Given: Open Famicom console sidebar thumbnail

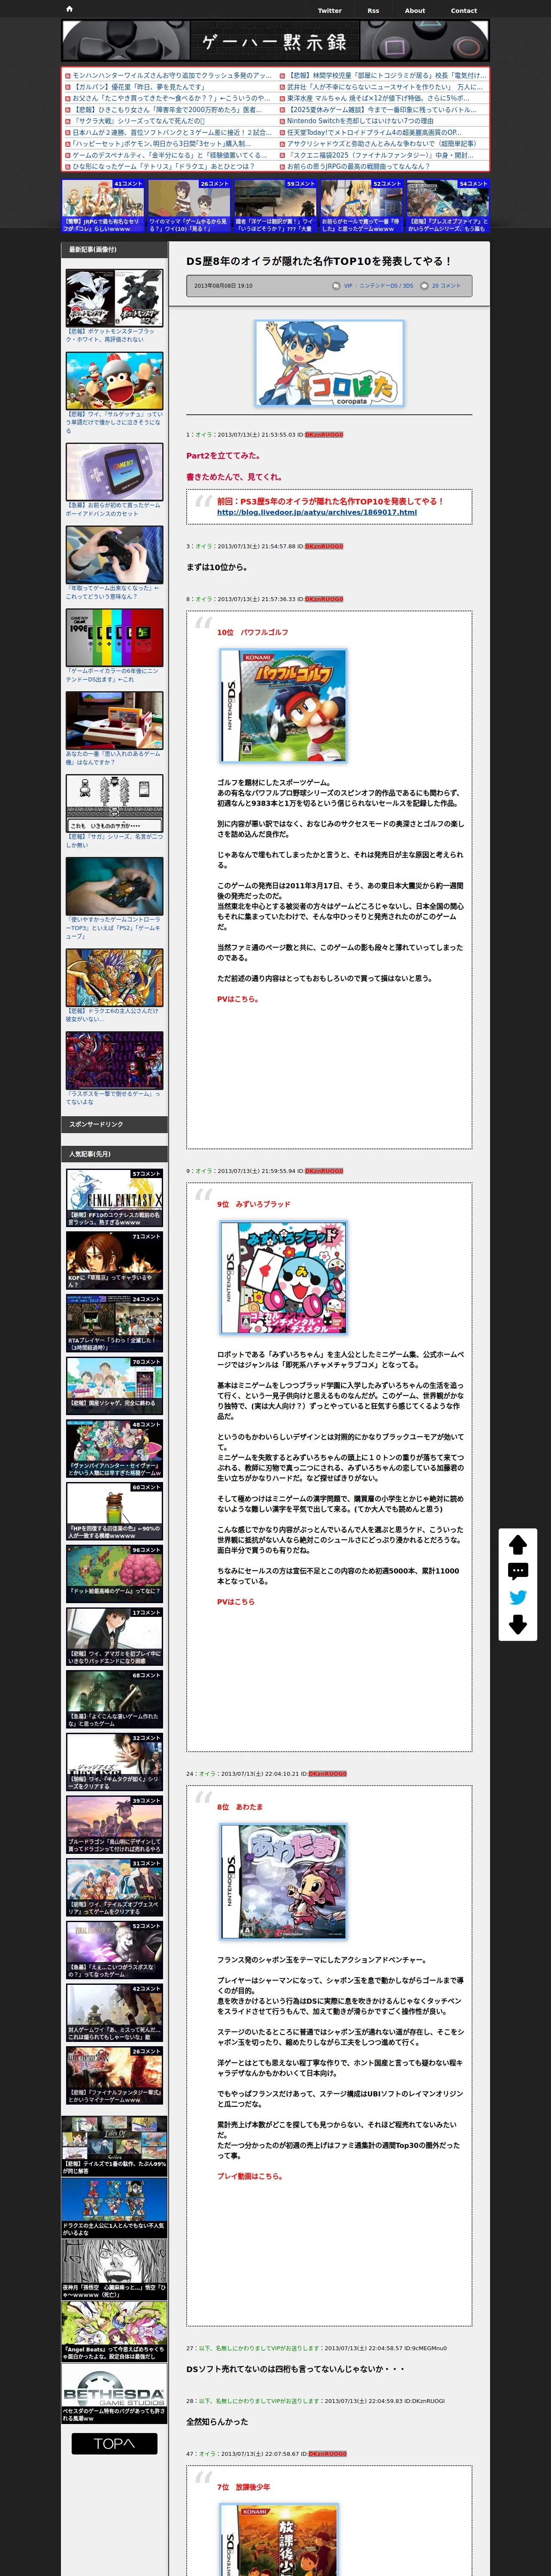Looking at the screenshot, I should pos(114,720).
